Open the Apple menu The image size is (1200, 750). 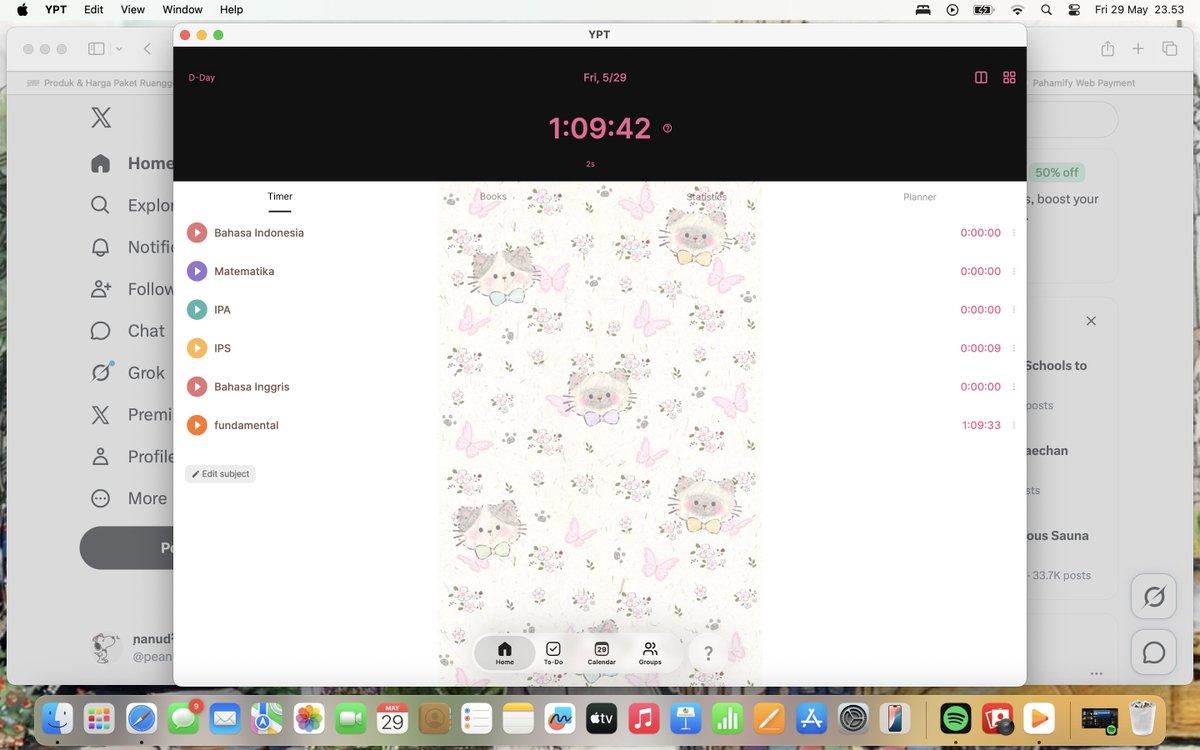(22, 9)
